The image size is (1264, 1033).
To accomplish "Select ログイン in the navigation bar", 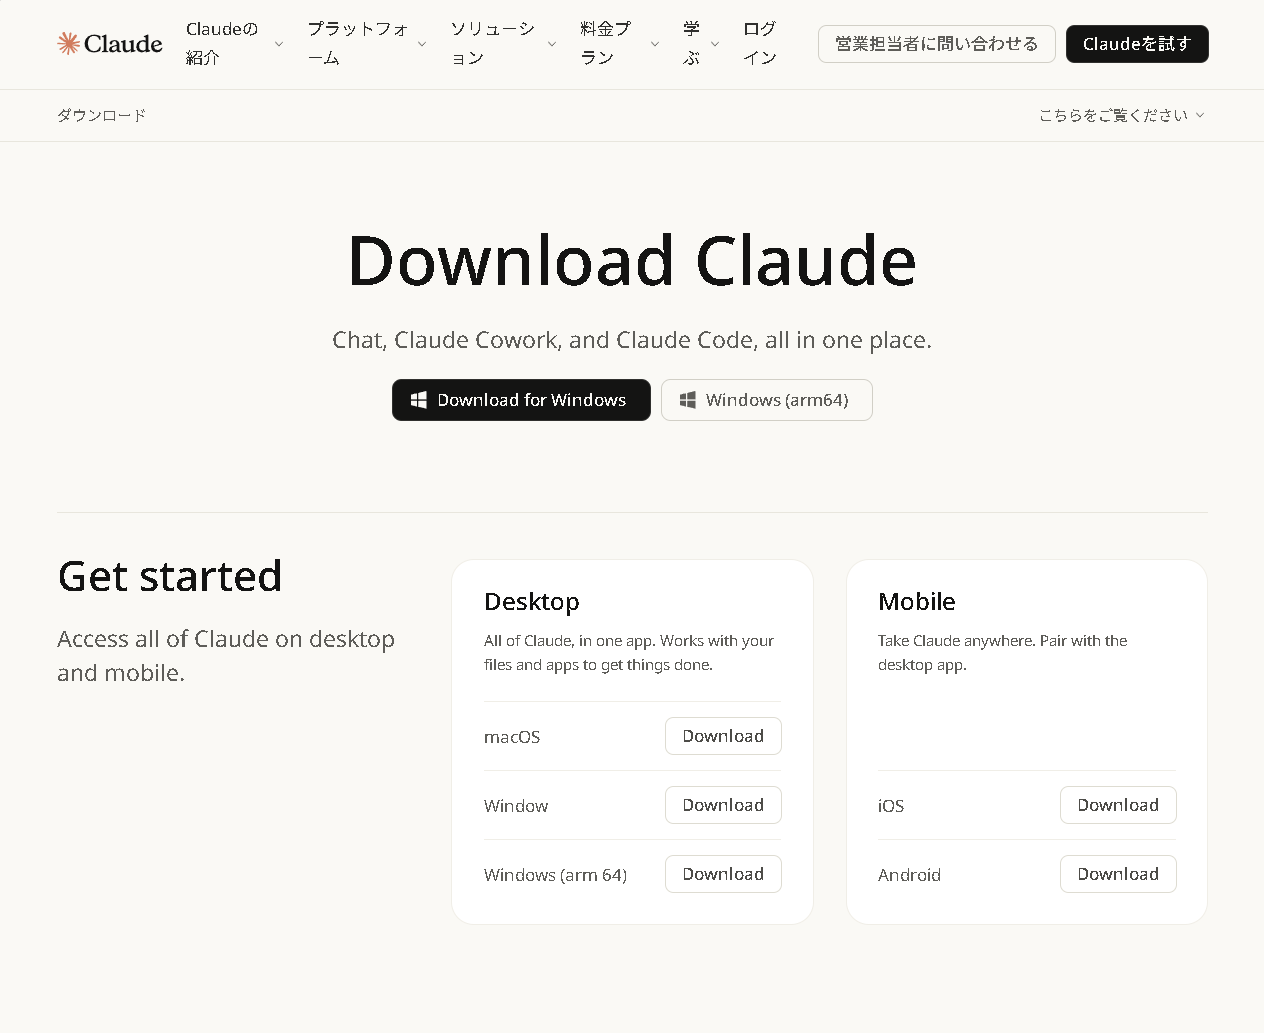I will (x=759, y=43).
